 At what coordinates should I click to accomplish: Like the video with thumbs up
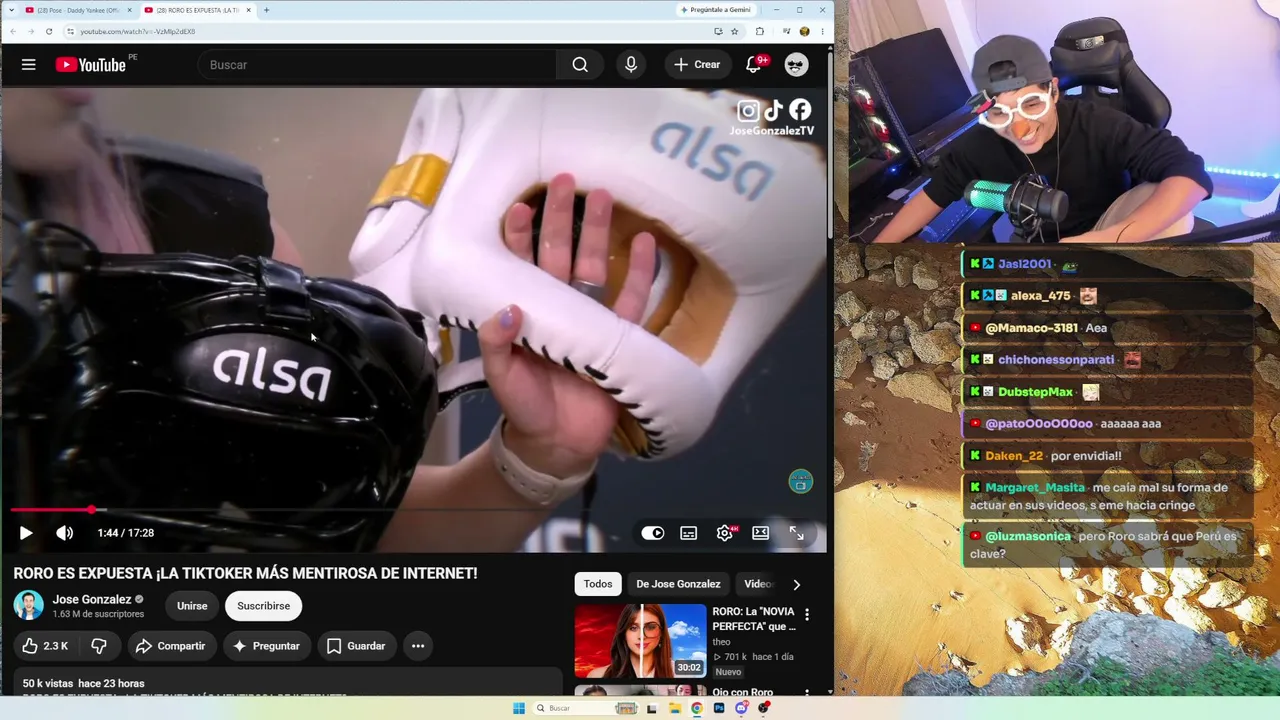point(45,646)
